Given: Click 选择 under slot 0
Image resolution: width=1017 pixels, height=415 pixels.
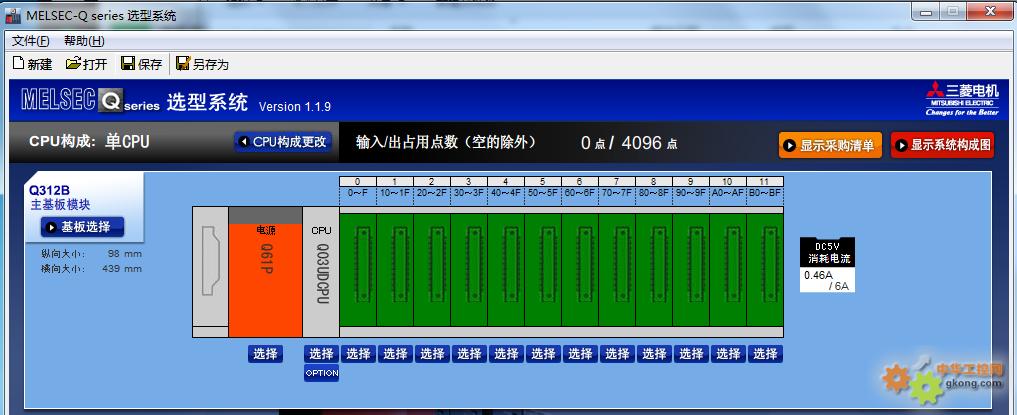Looking at the screenshot, I should pyautogui.click(x=358, y=353).
